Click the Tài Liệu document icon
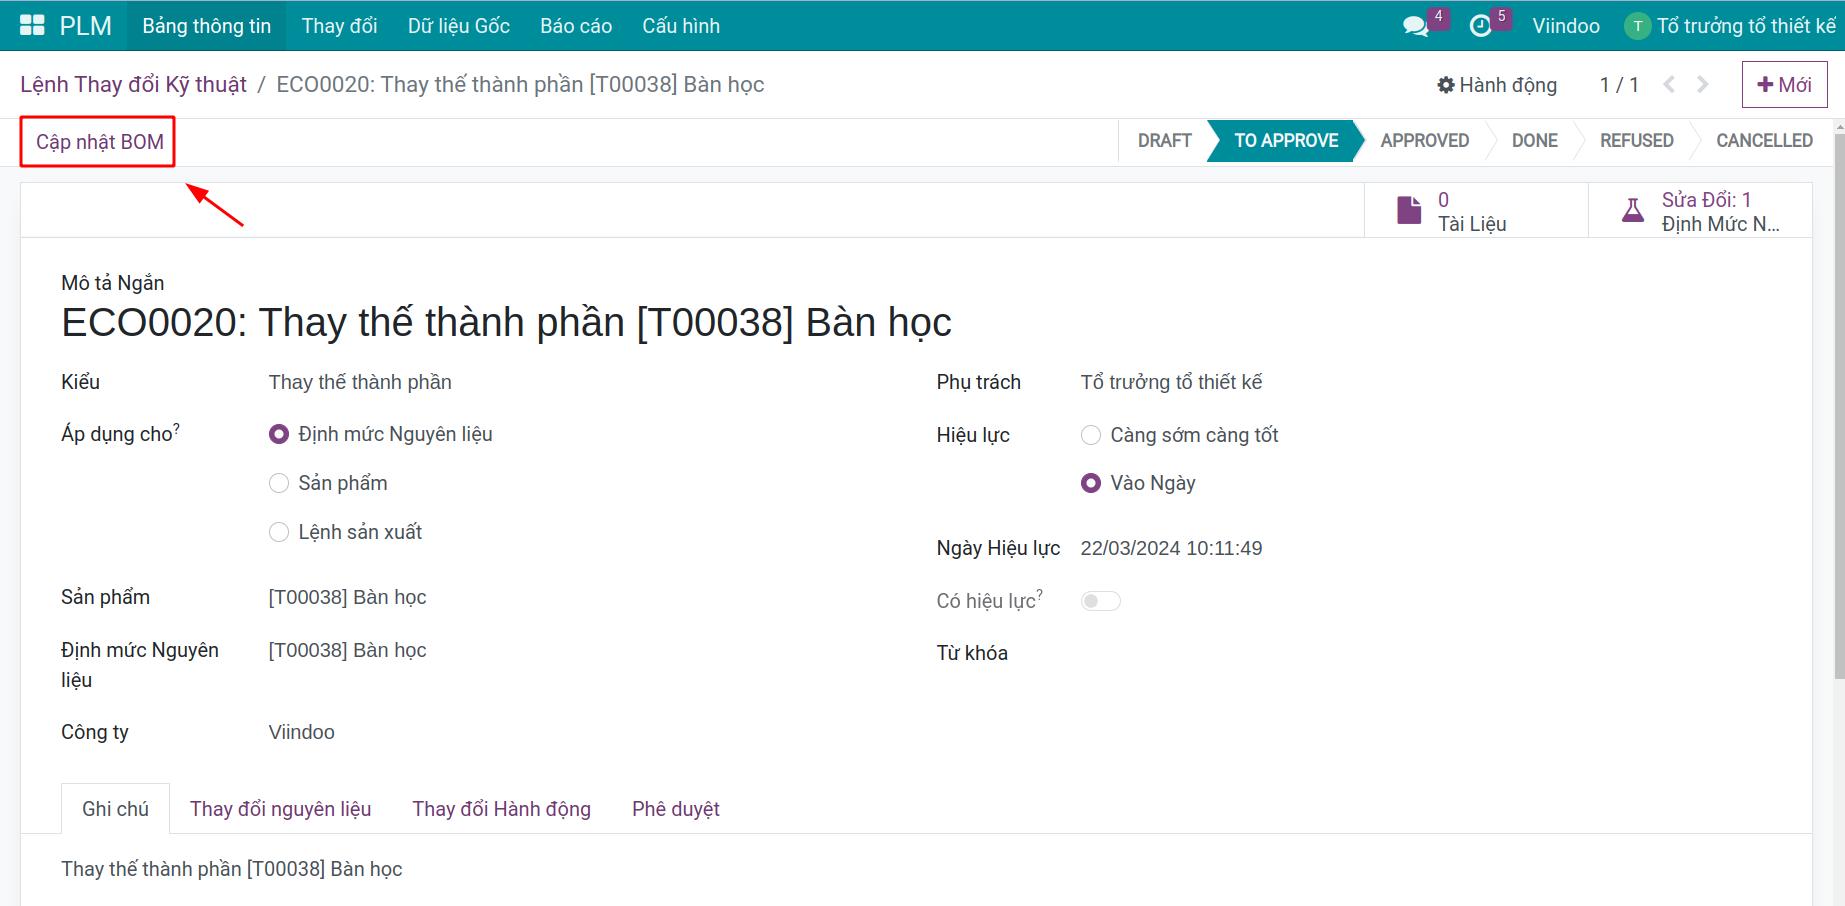The image size is (1845, 906). click(1409, 210)
